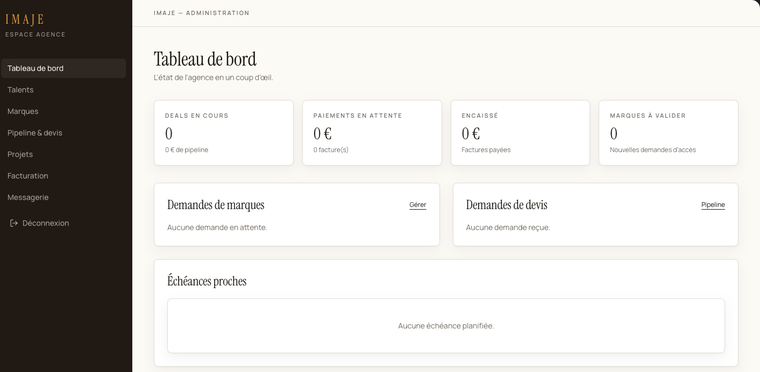Click the Tableau de bord page heading
The image size is (760, 372).
[x=205, y=59]
